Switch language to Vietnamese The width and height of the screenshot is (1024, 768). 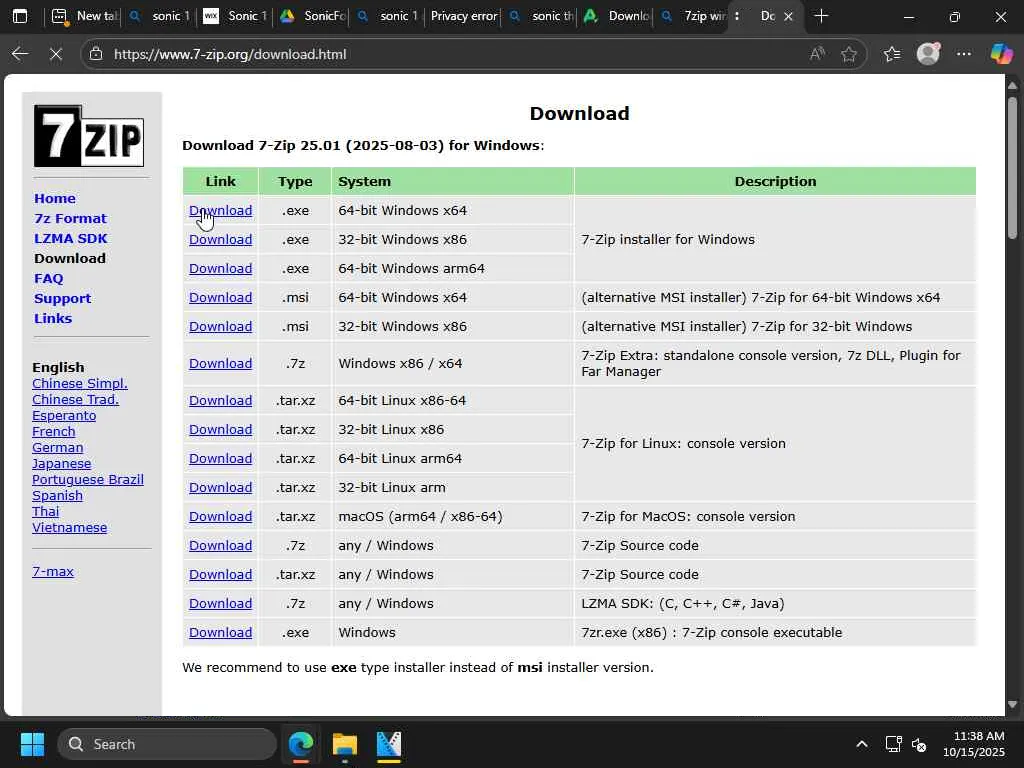tap(69, 527)
